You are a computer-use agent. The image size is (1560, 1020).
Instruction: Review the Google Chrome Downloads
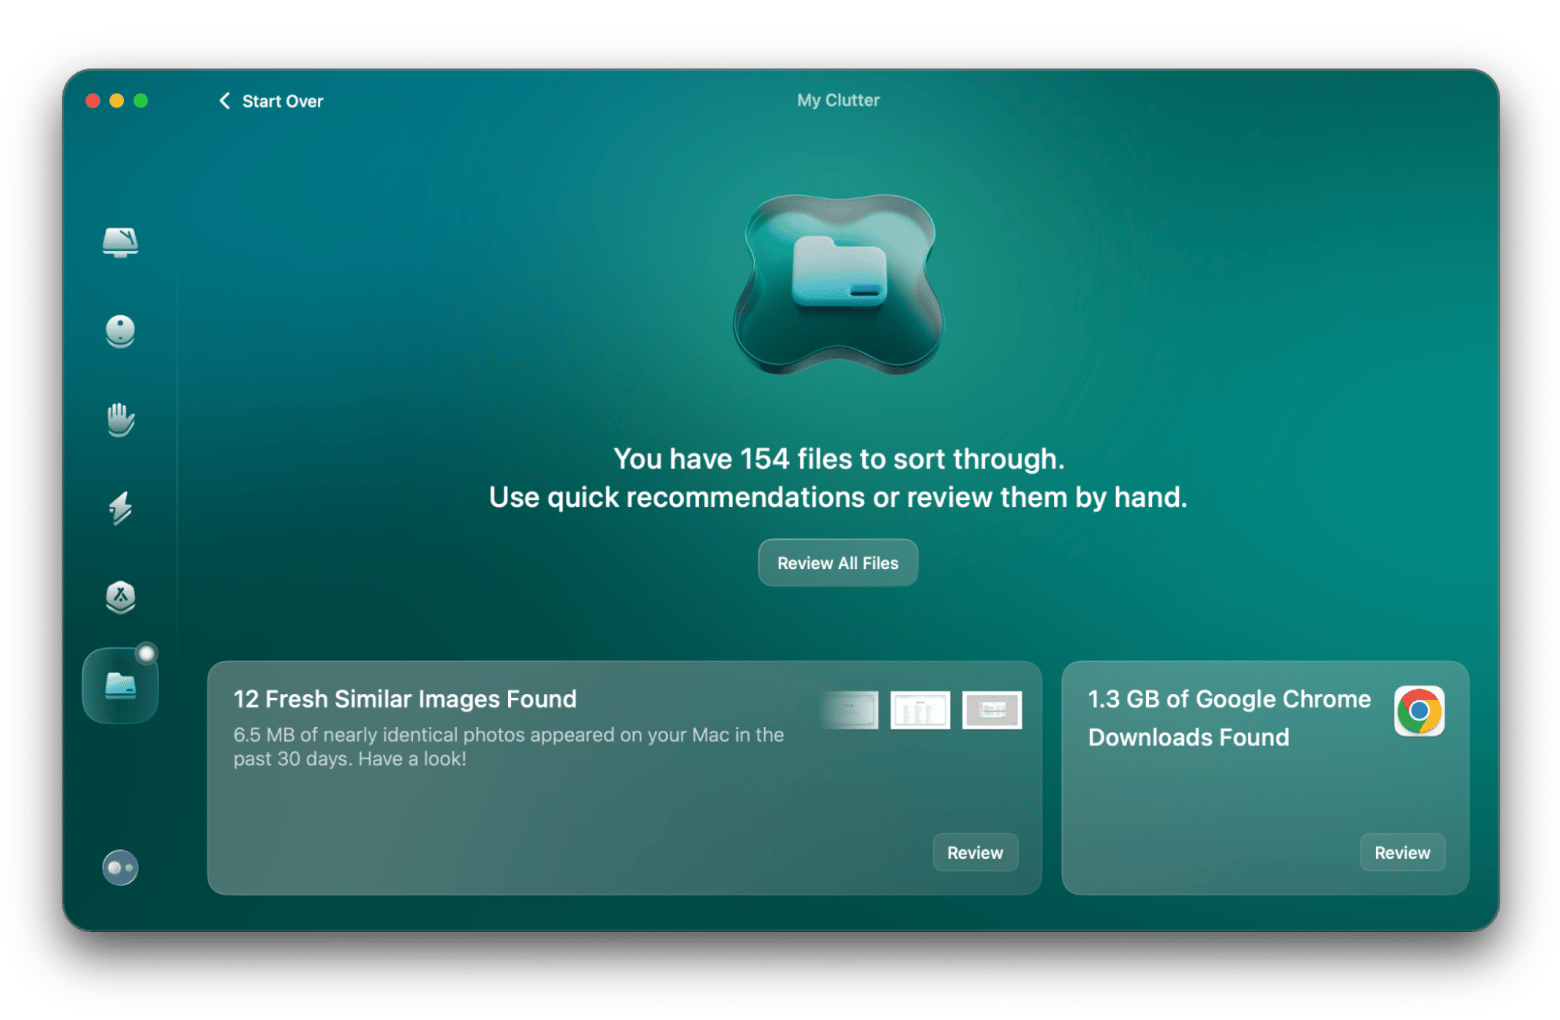click(x=1401, y=852)
